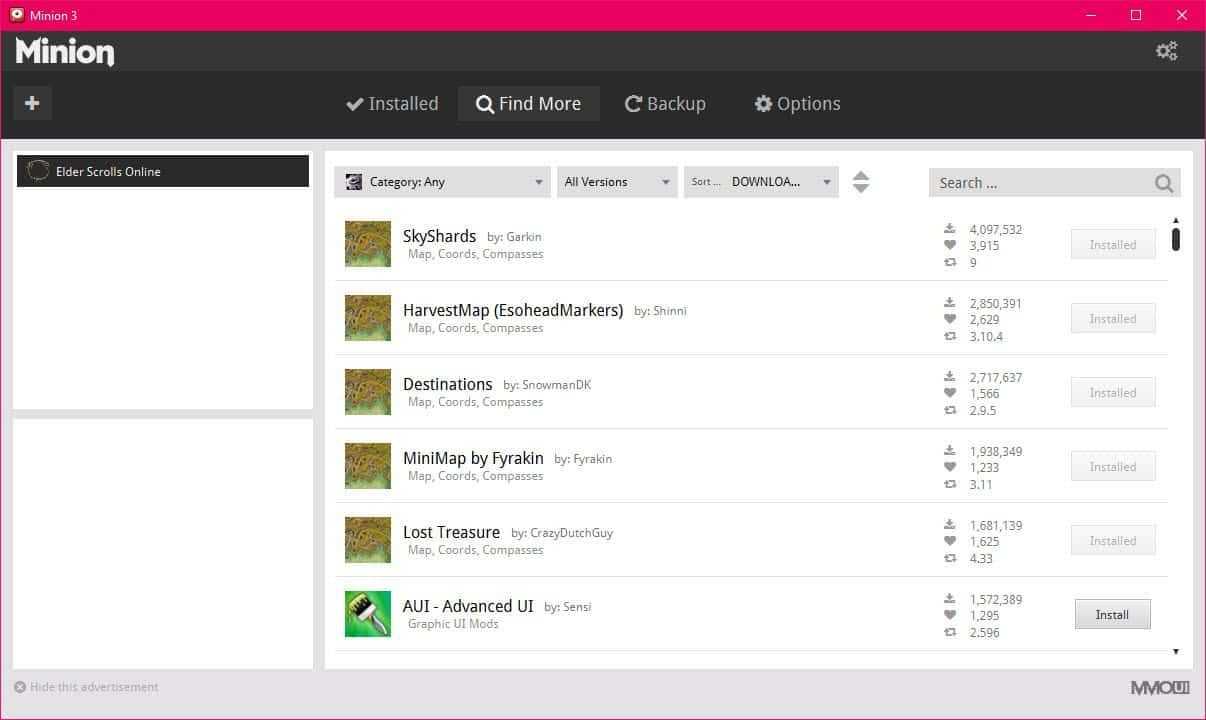The image size is (1206, 720).
Task: Click in the Search text field
Action: (x=1040, y=183)
